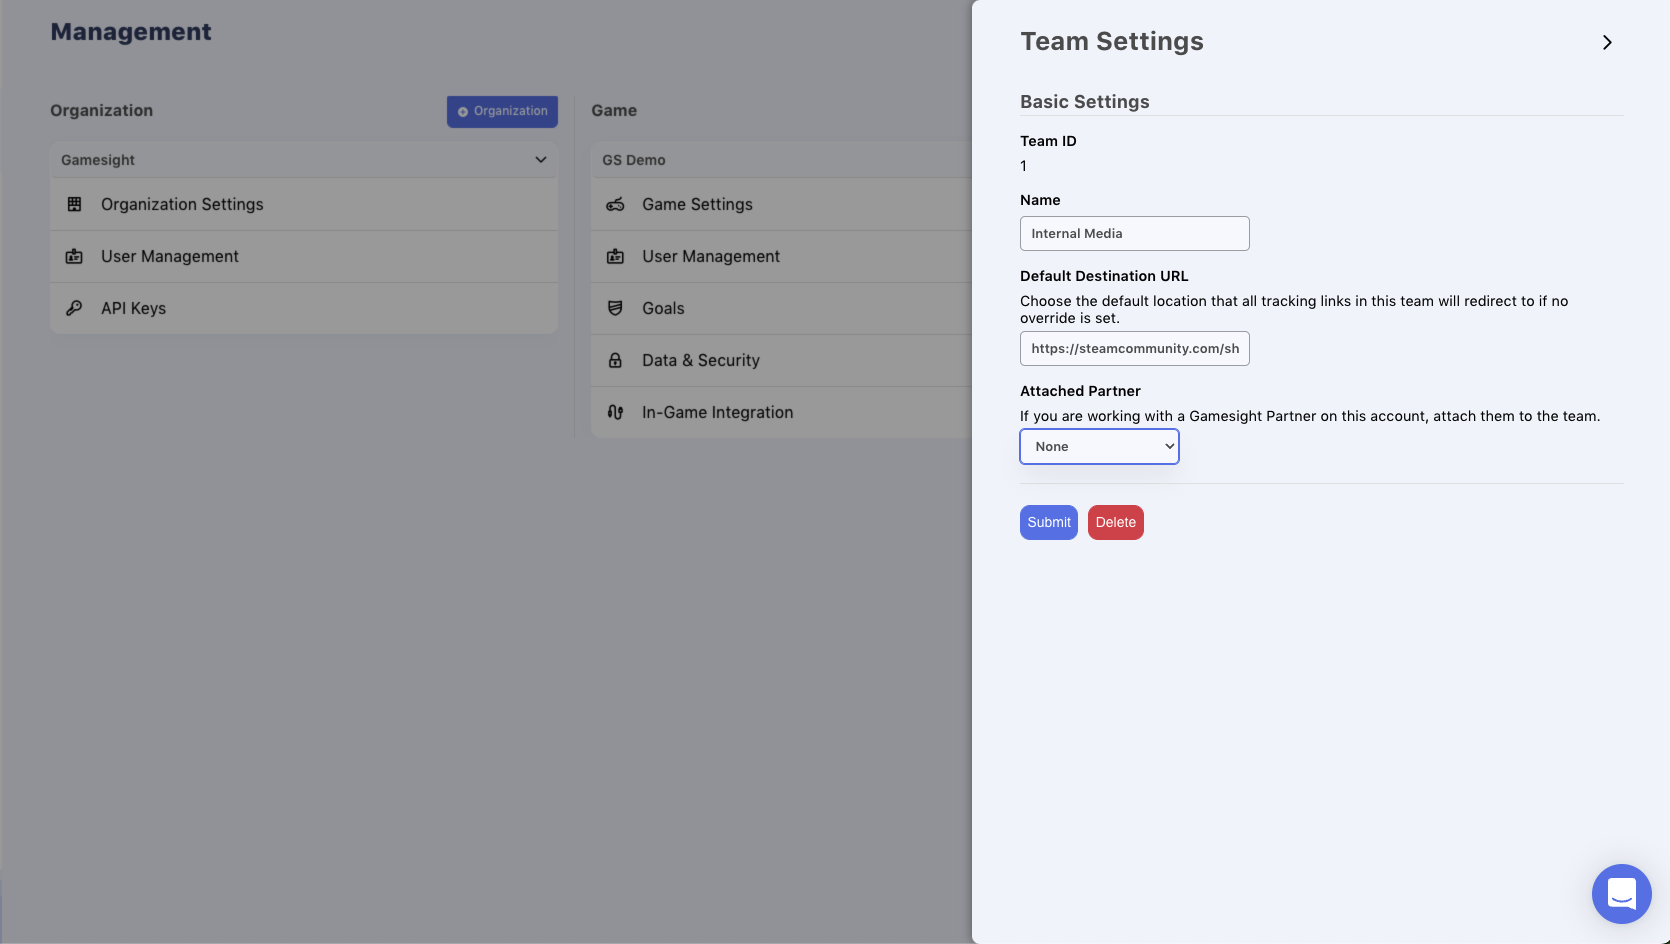The image size is (1670, 944).
Task: Click the organization User Management badge icon
Action: click(x=74, y=256)
